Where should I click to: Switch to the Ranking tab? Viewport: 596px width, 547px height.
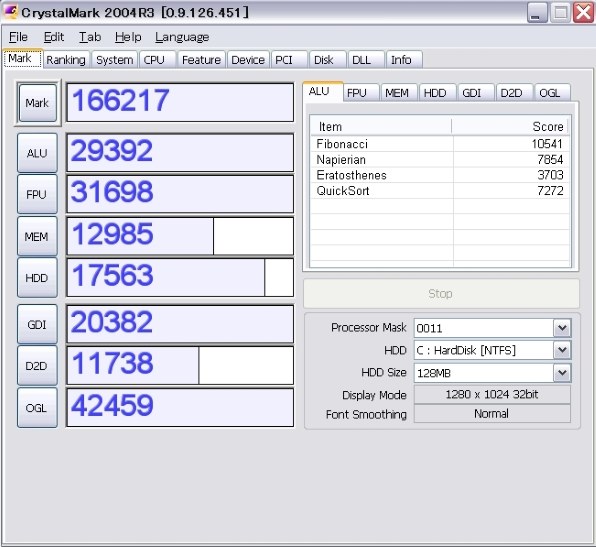pos(66,60)
